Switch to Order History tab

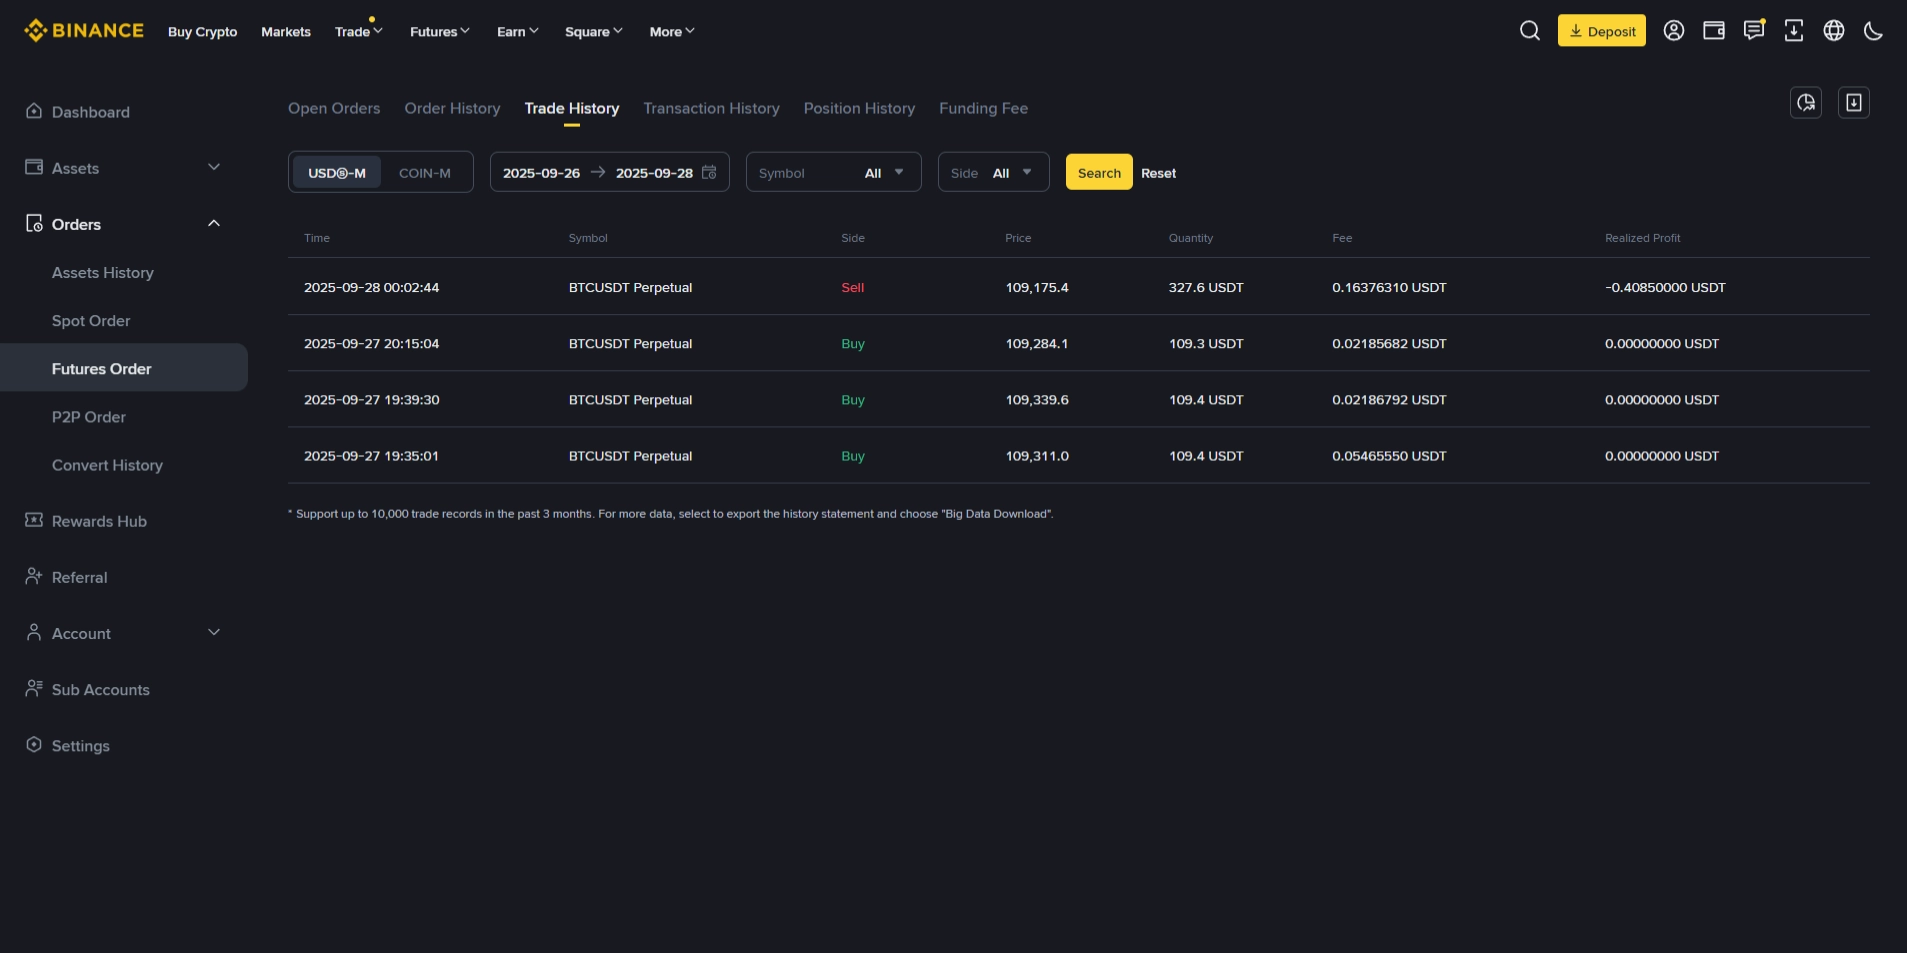[x=452, y=108]
